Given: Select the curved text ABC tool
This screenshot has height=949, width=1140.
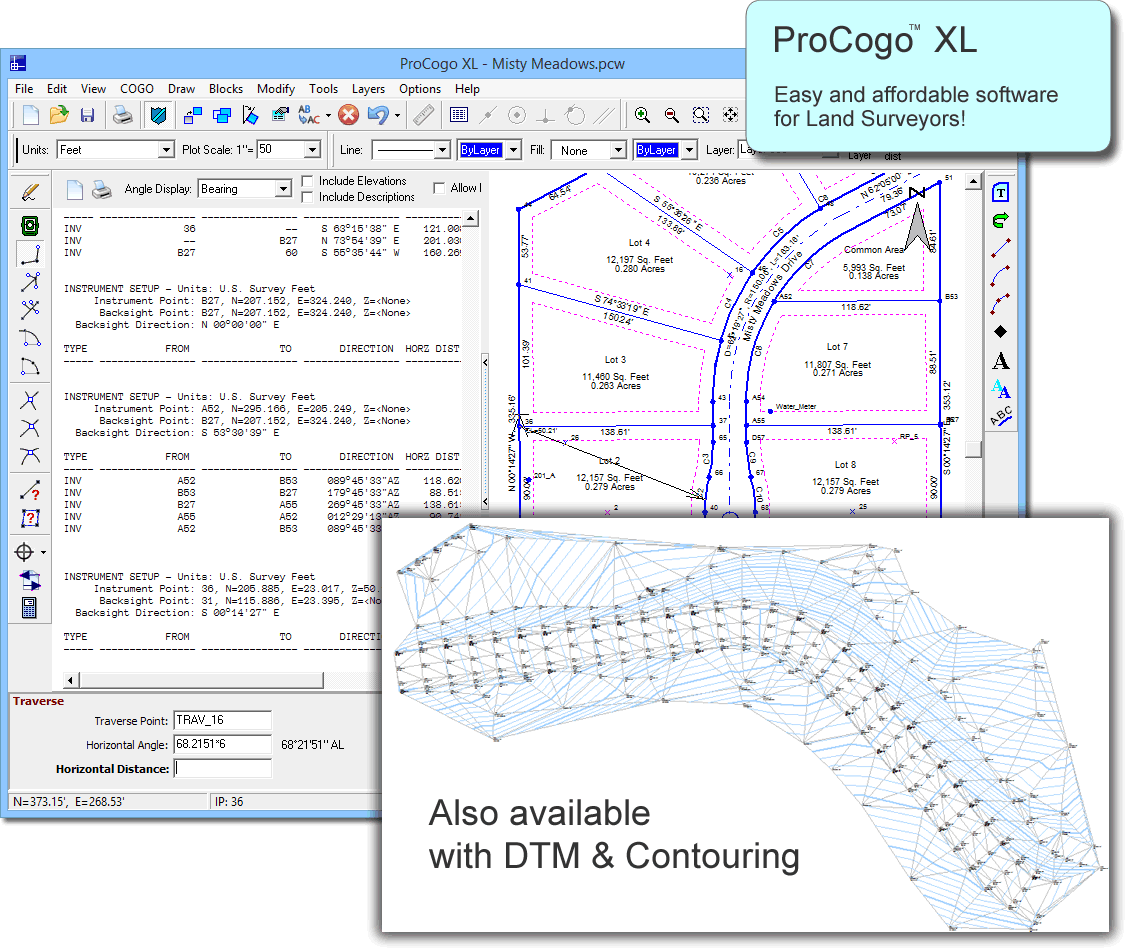Looking at the screenshot, I should (1000, 418).
